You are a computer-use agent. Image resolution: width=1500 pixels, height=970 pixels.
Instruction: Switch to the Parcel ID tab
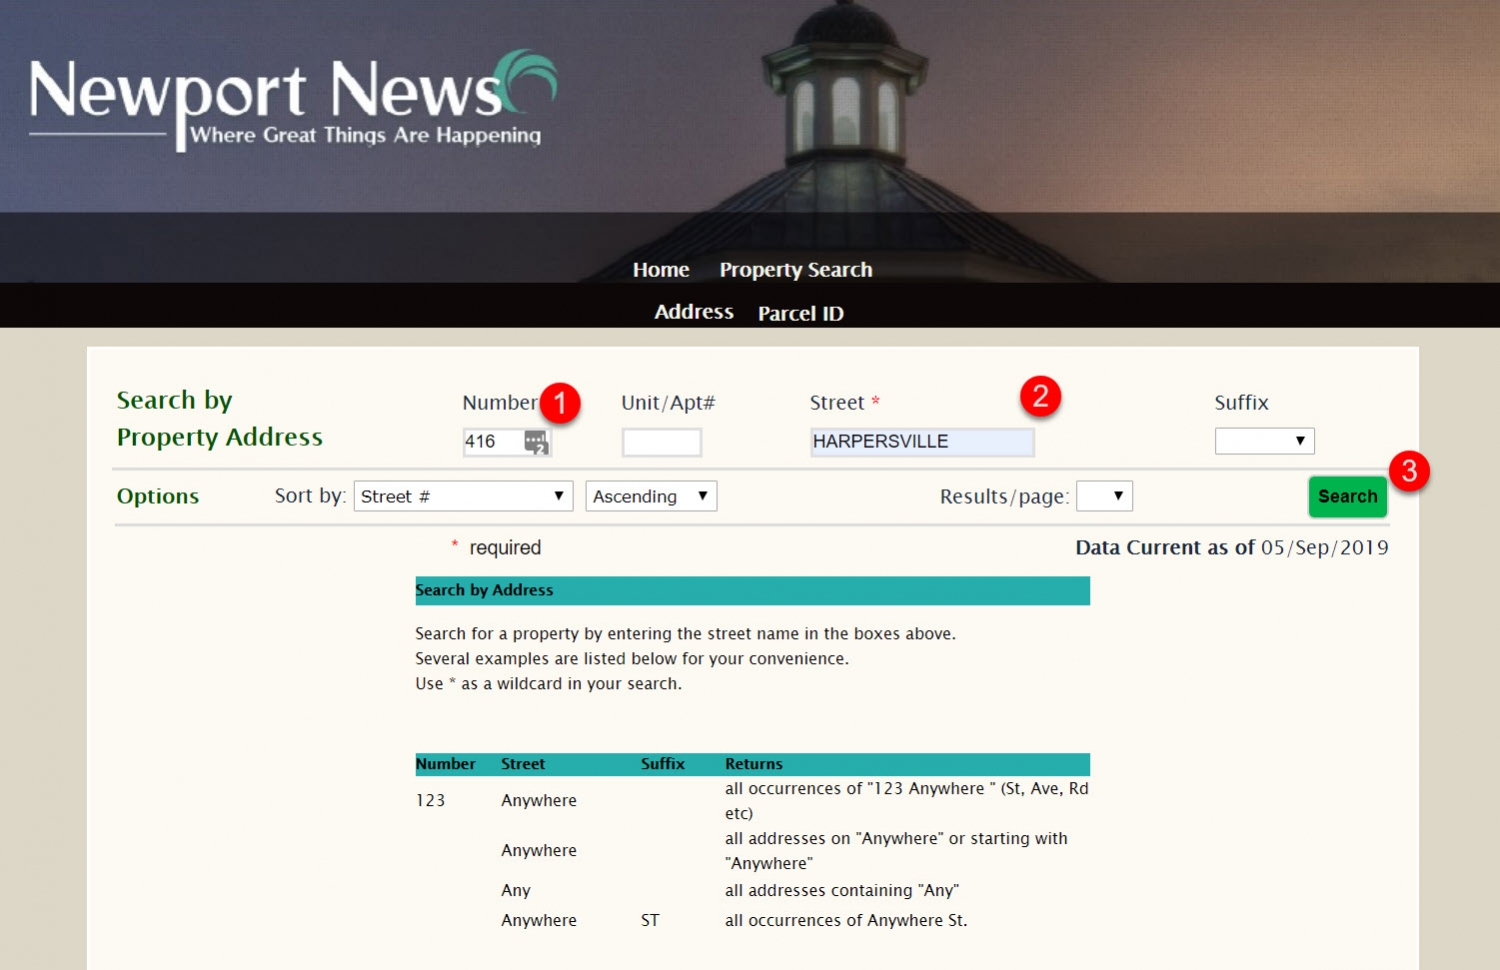tap(799, 313)
